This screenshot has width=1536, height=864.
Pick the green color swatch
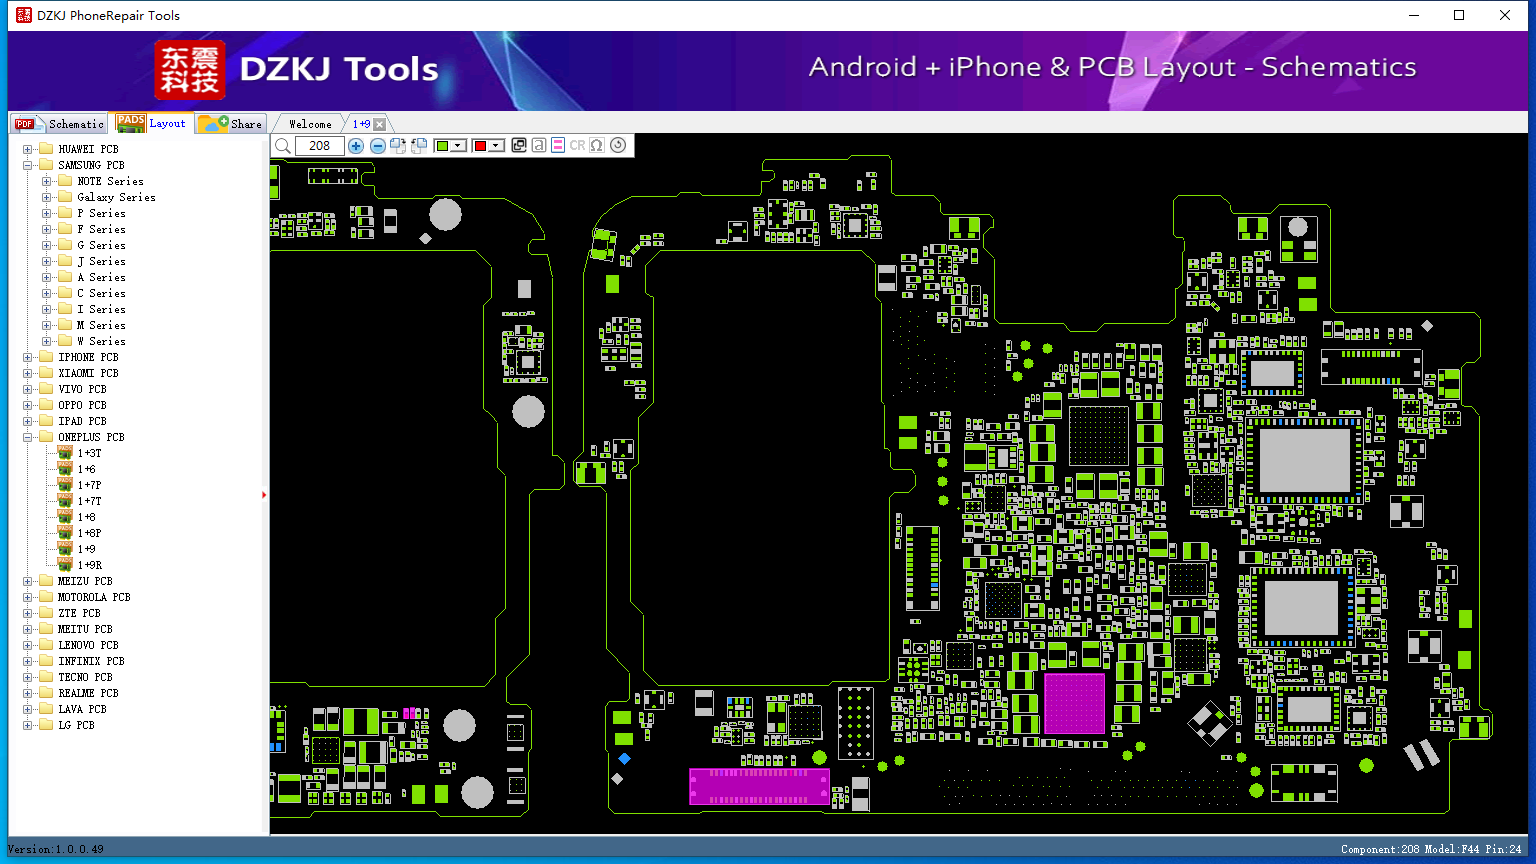pos(442,146)
